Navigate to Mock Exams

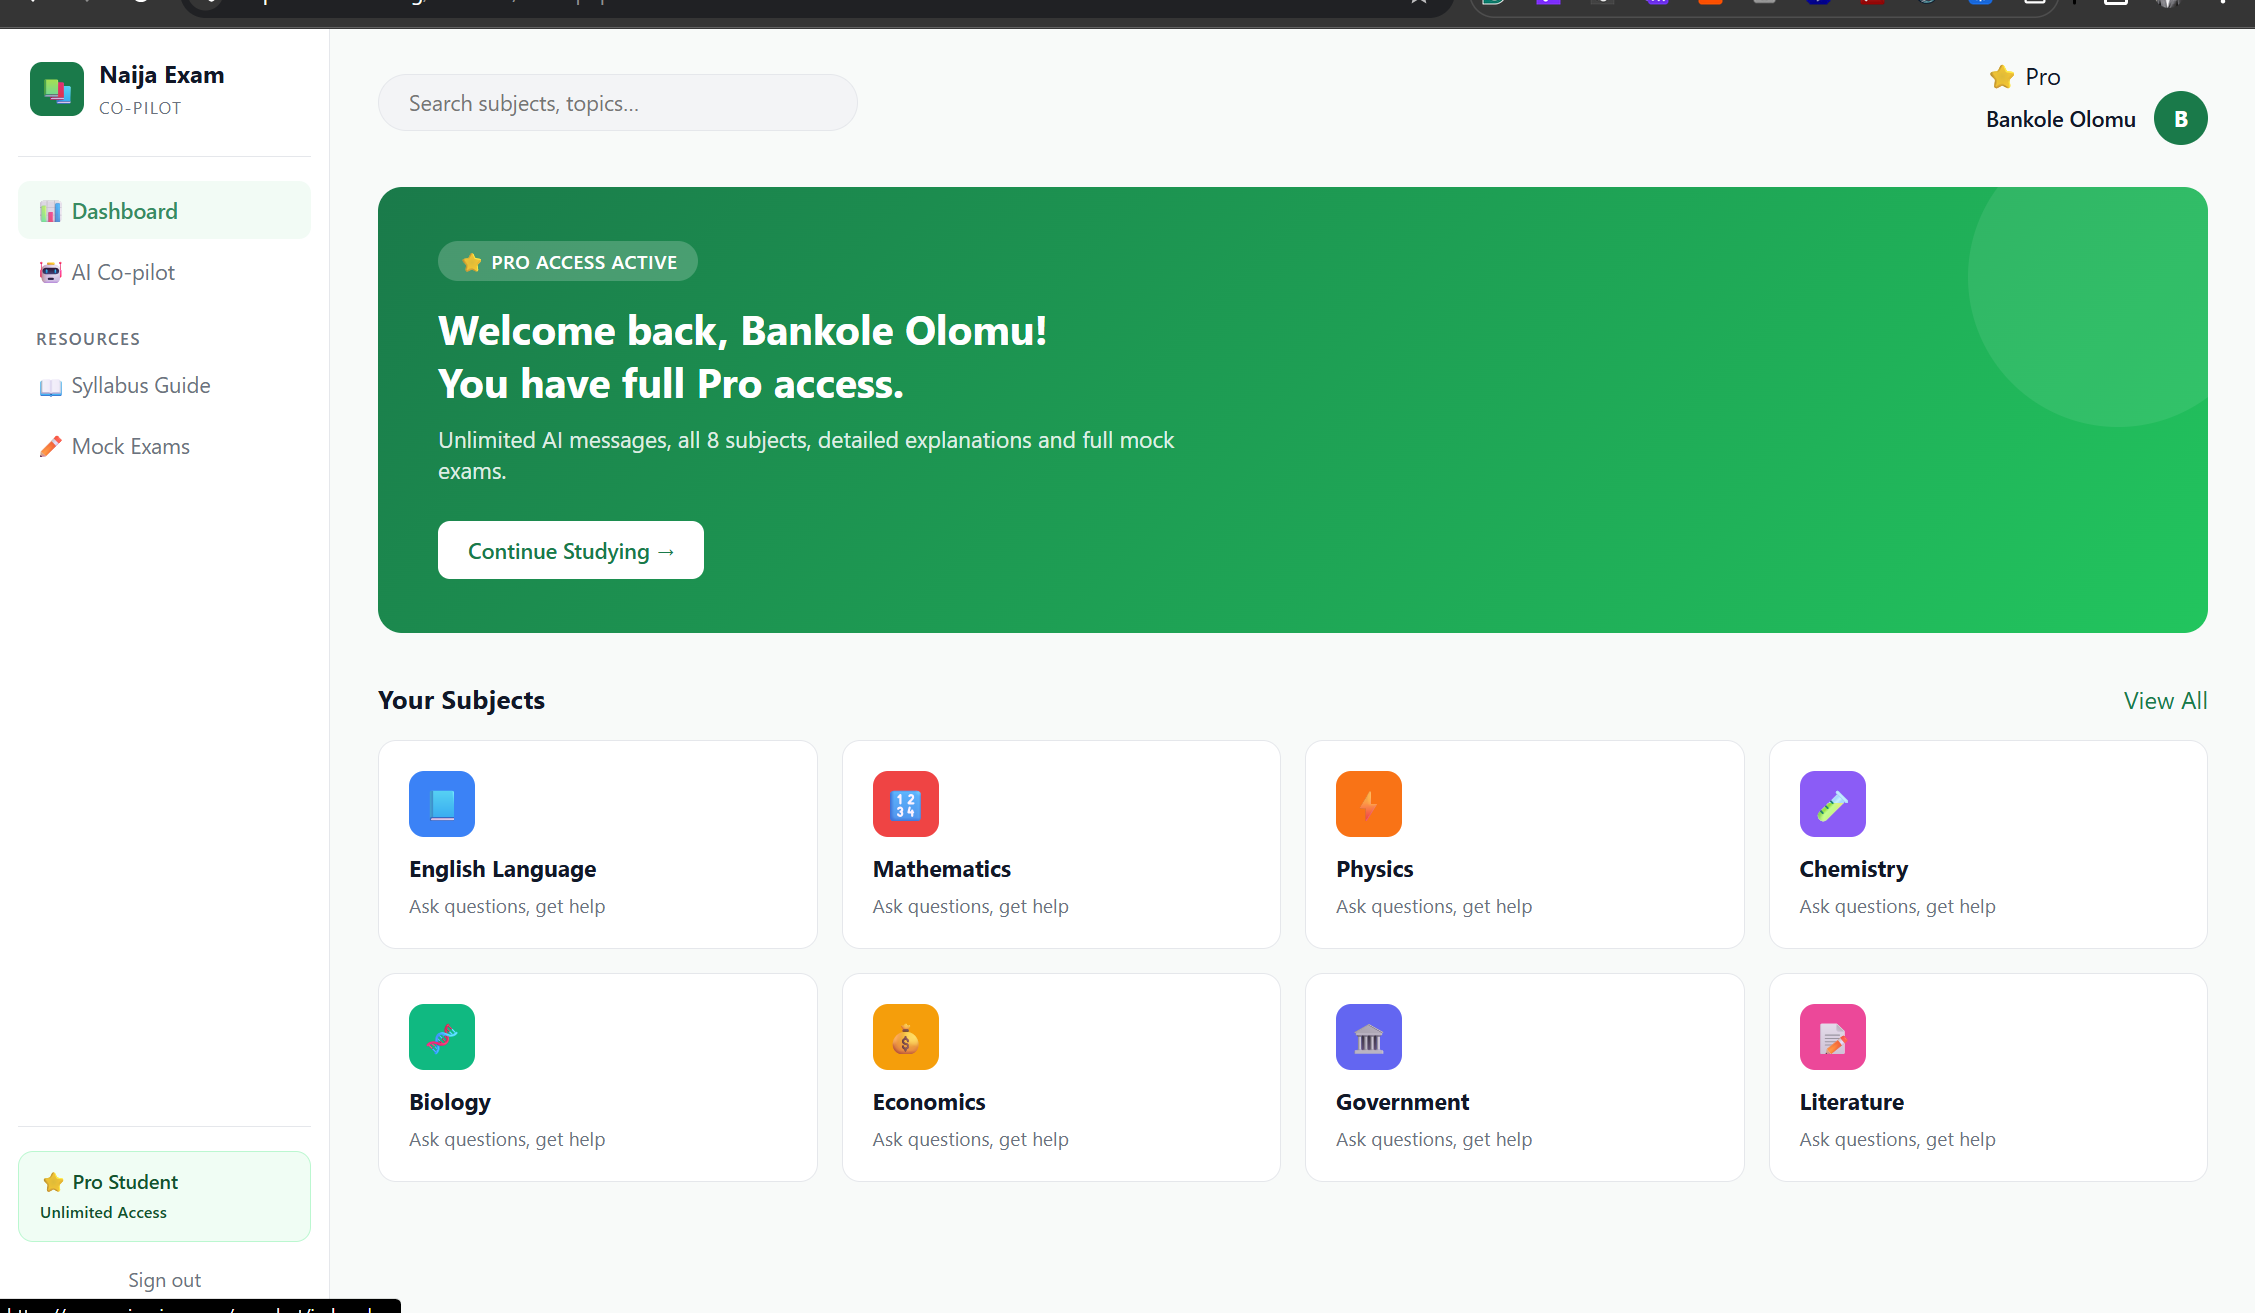pos(130,447)
